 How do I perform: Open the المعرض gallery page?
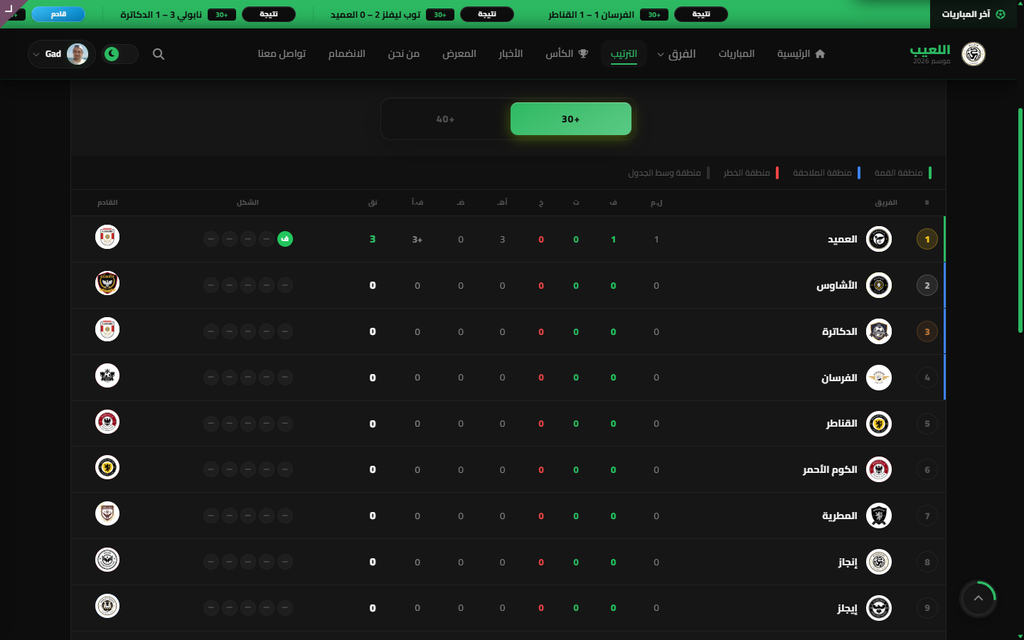(459, 54)
